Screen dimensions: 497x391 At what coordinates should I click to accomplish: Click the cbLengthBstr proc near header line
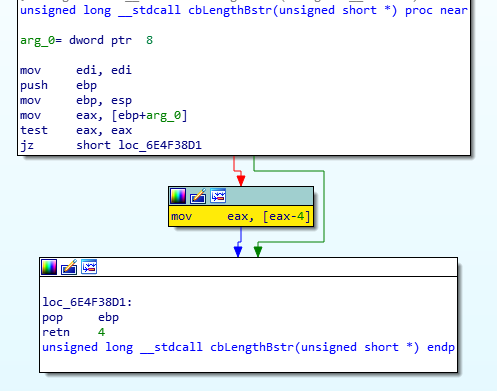click(244, 10)
